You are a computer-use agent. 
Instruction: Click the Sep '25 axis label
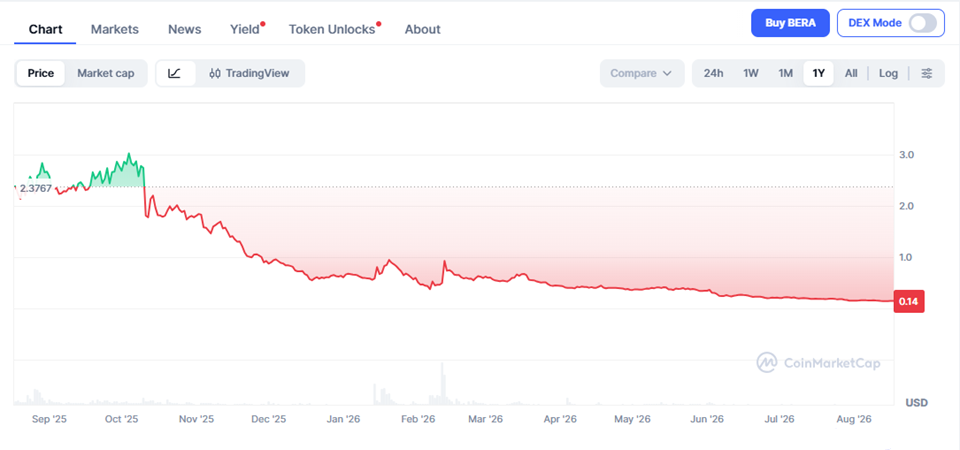point(48,419)
